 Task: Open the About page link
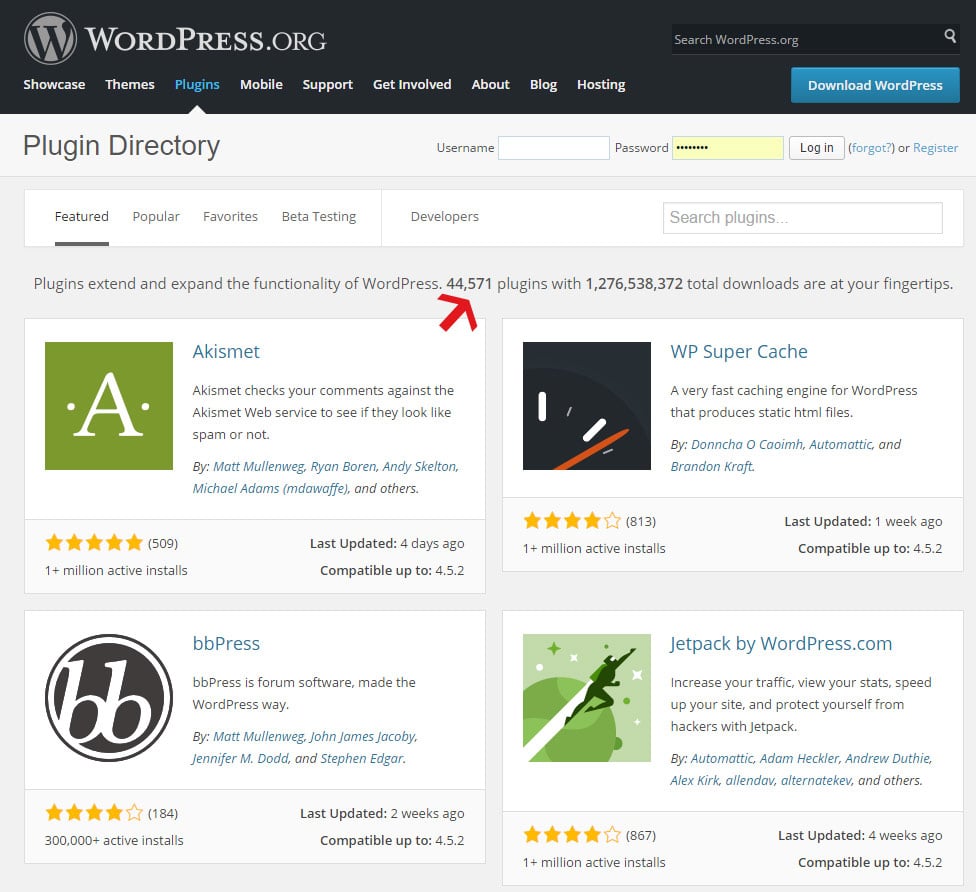pyautogui.click(x=490, y=85)
